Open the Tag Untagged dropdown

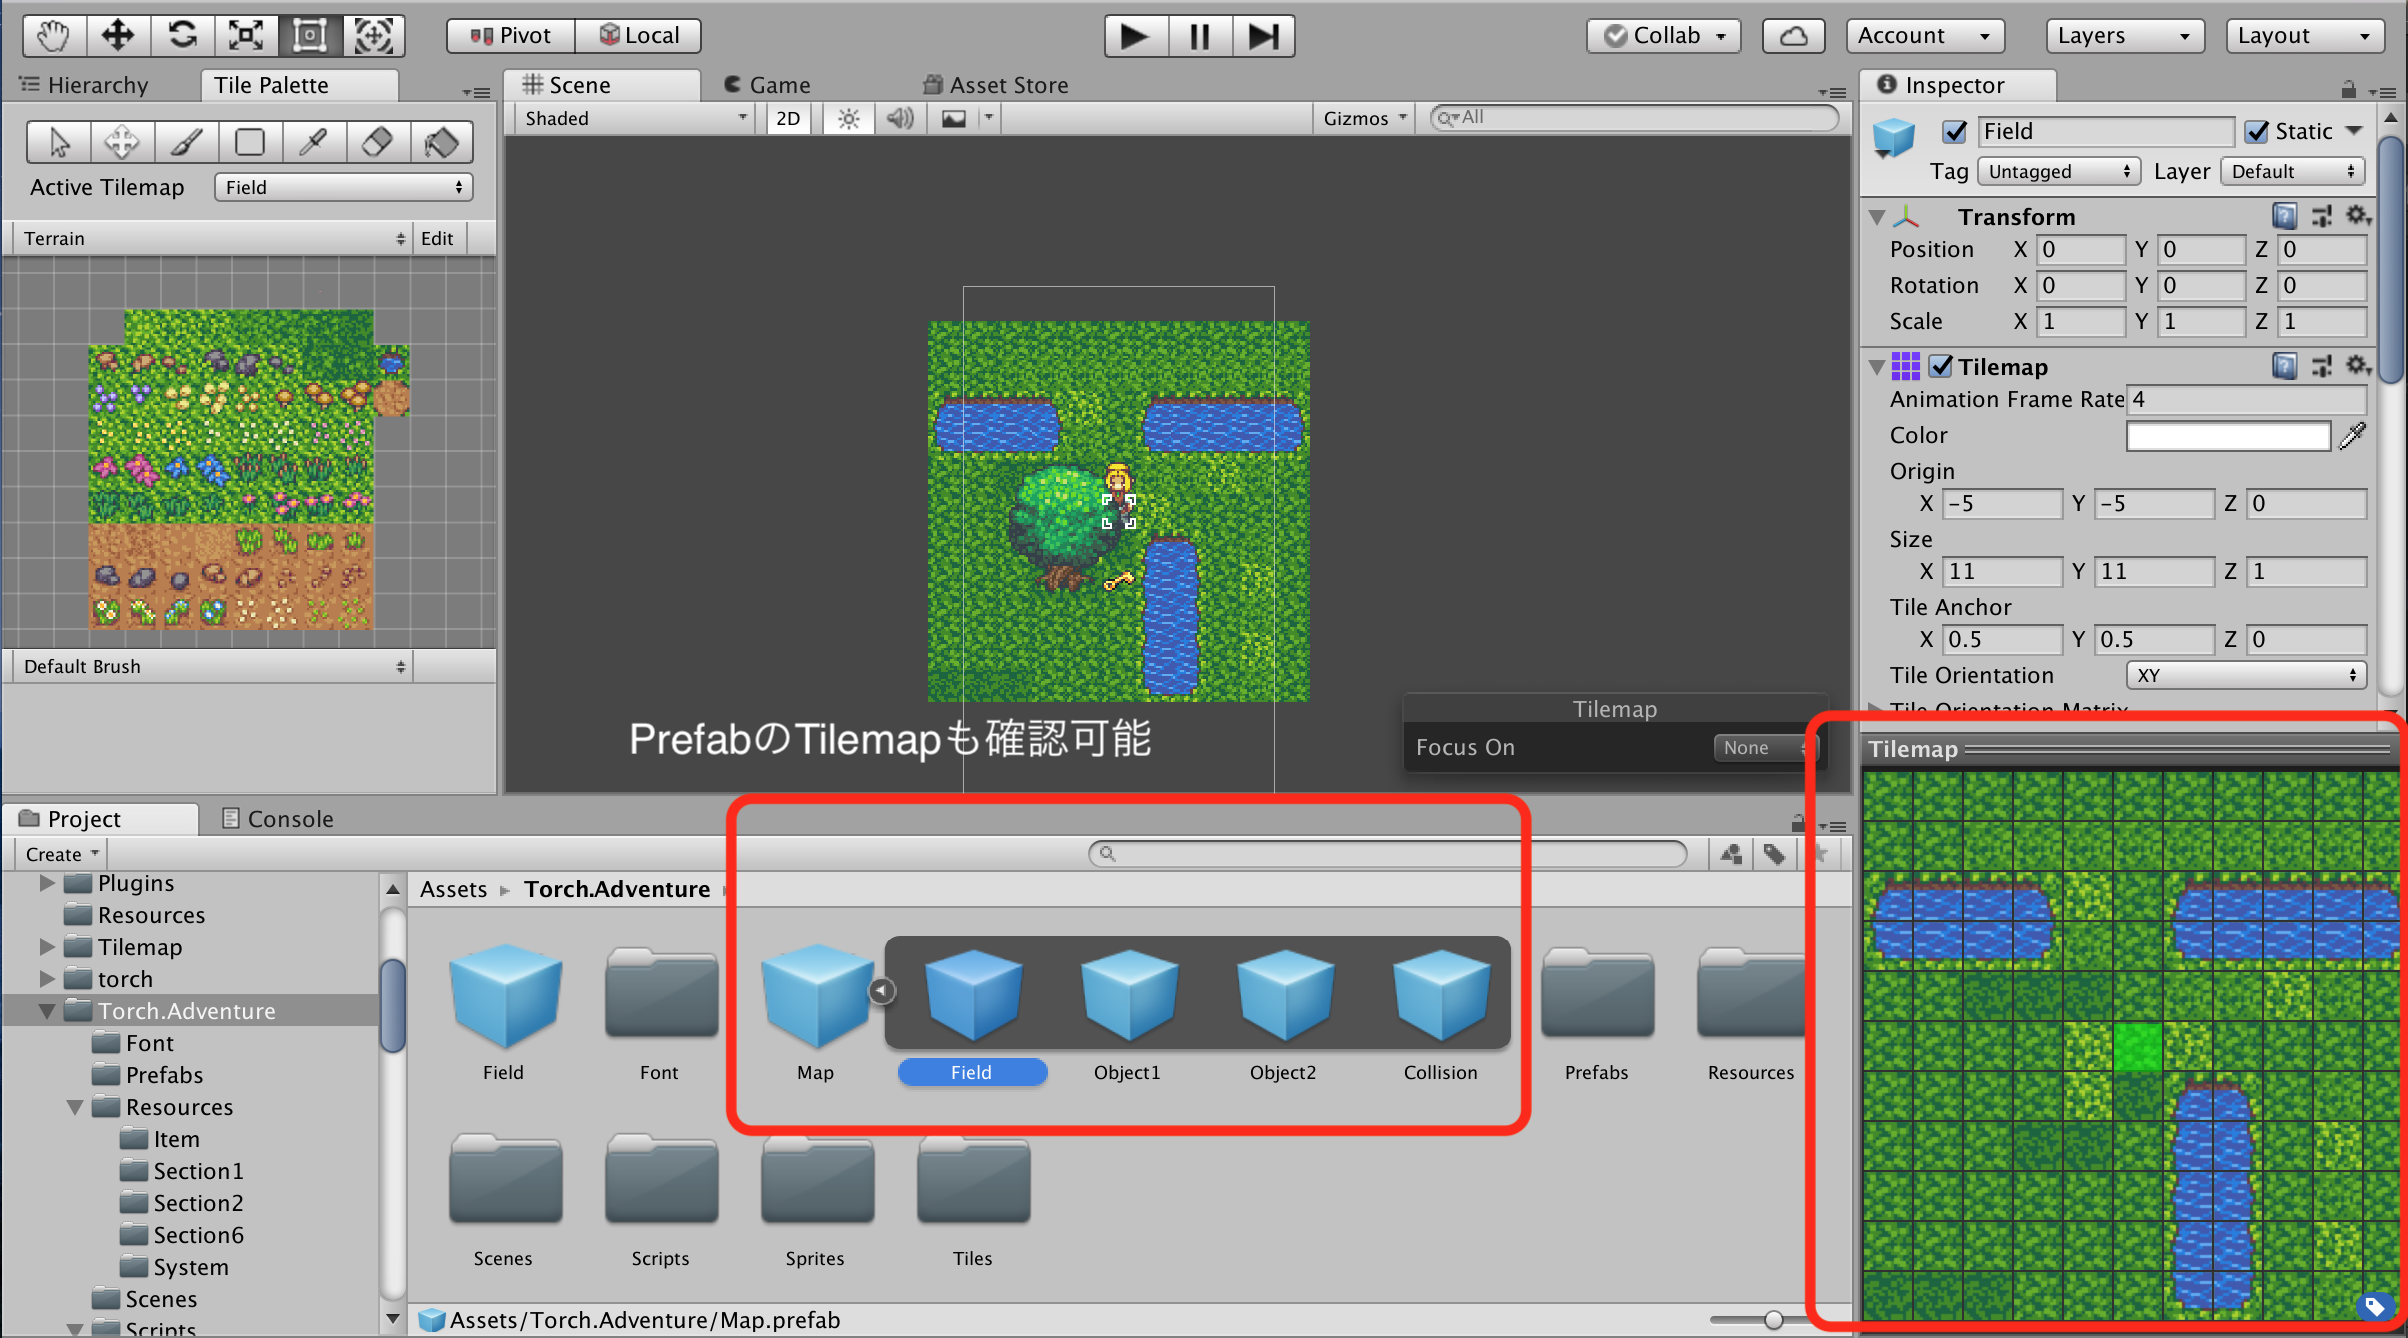2058,172
